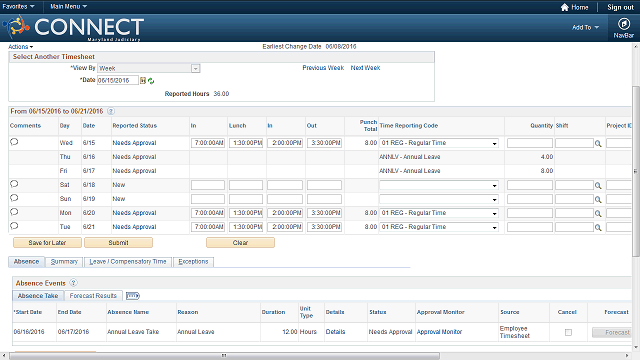640x360 pixels.
Task: Open Needs Approval status for Mon 6/20
Action: point(134,213)
